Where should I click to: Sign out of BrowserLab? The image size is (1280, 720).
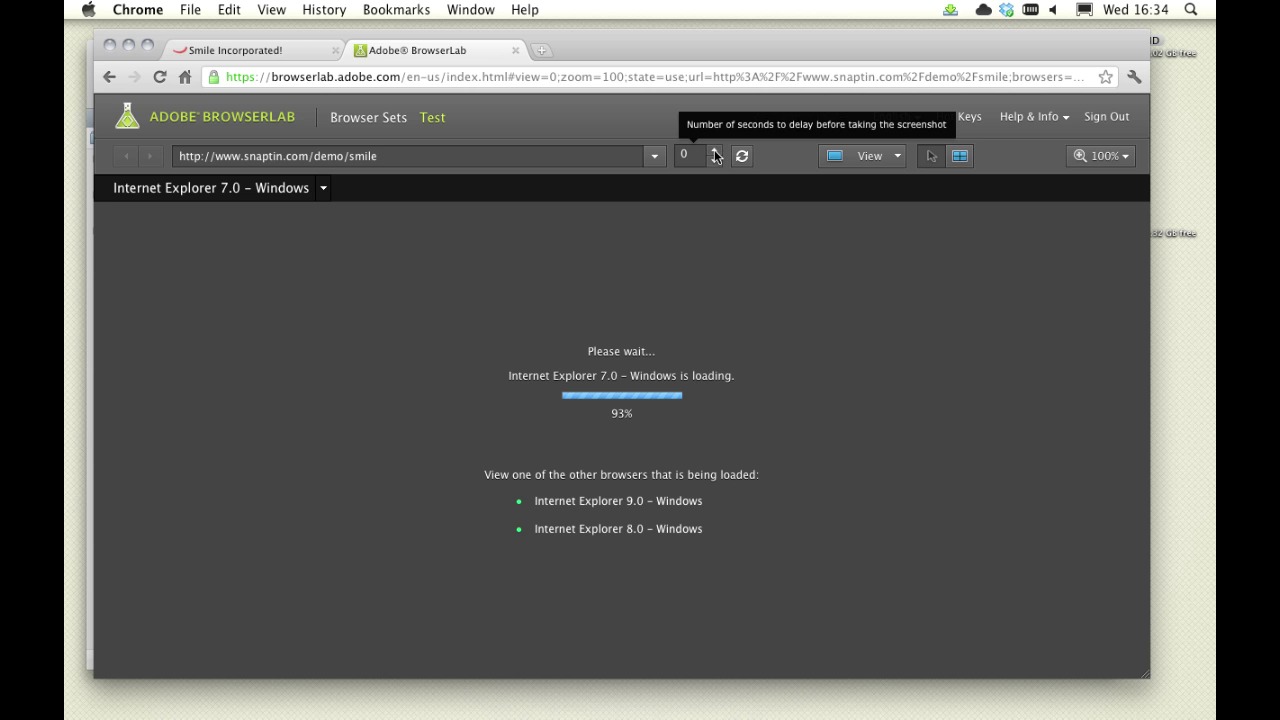coord(1106,117)
